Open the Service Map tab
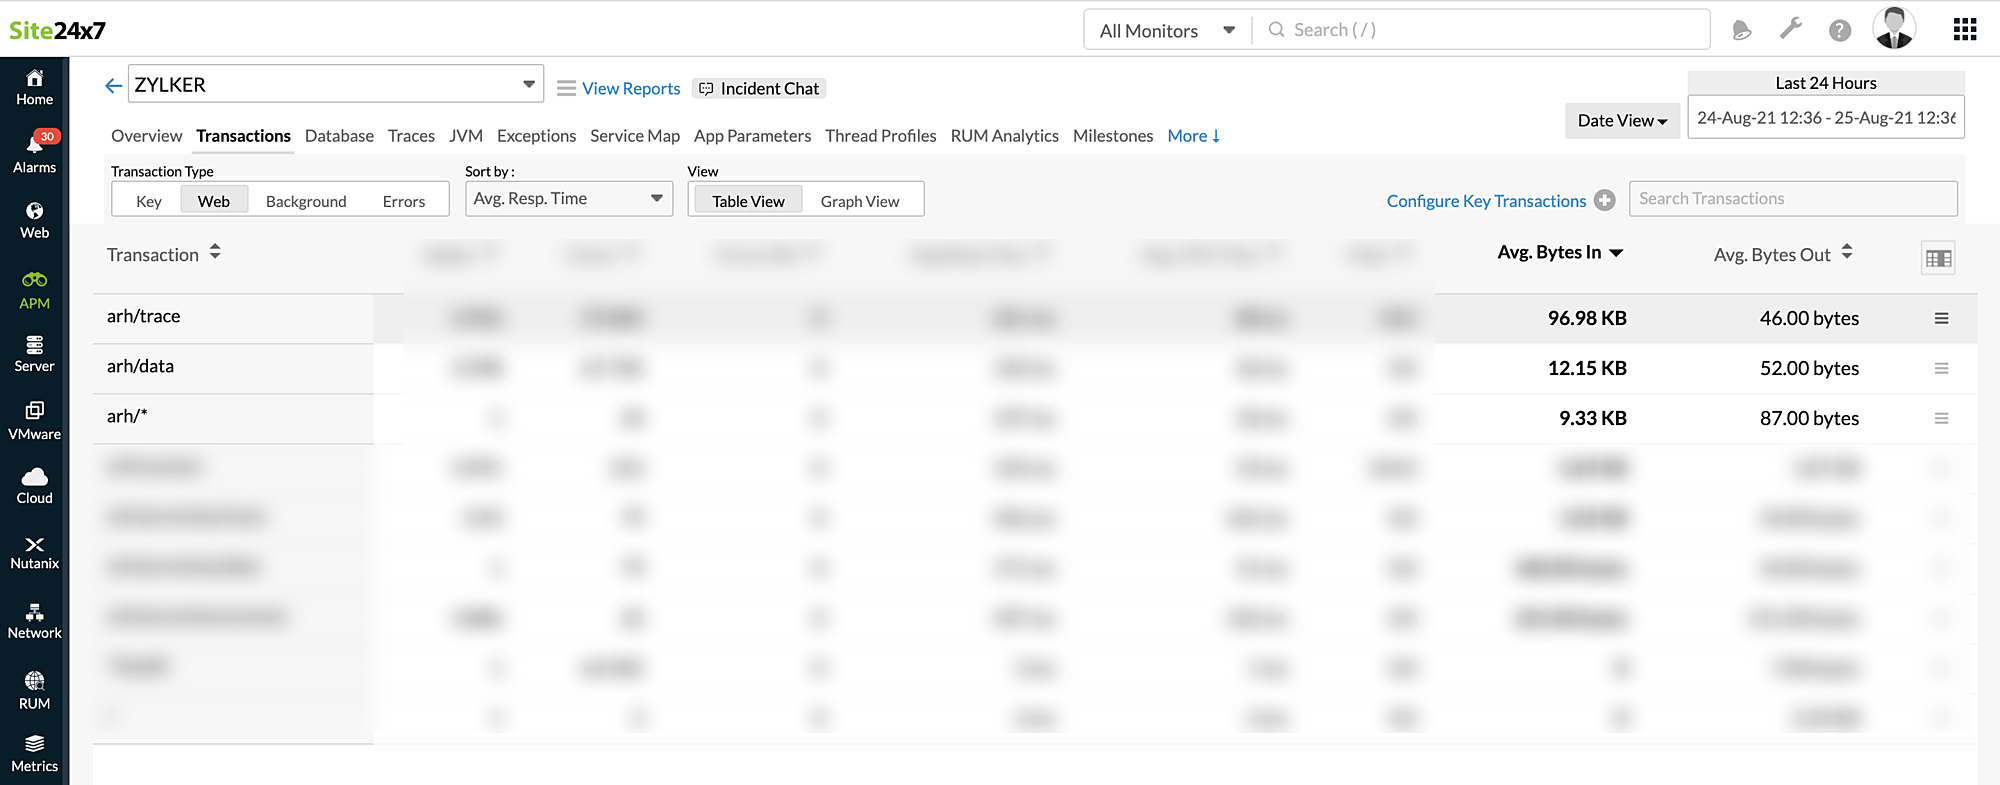Screen dimensions: 2000x785 (634, 136)
